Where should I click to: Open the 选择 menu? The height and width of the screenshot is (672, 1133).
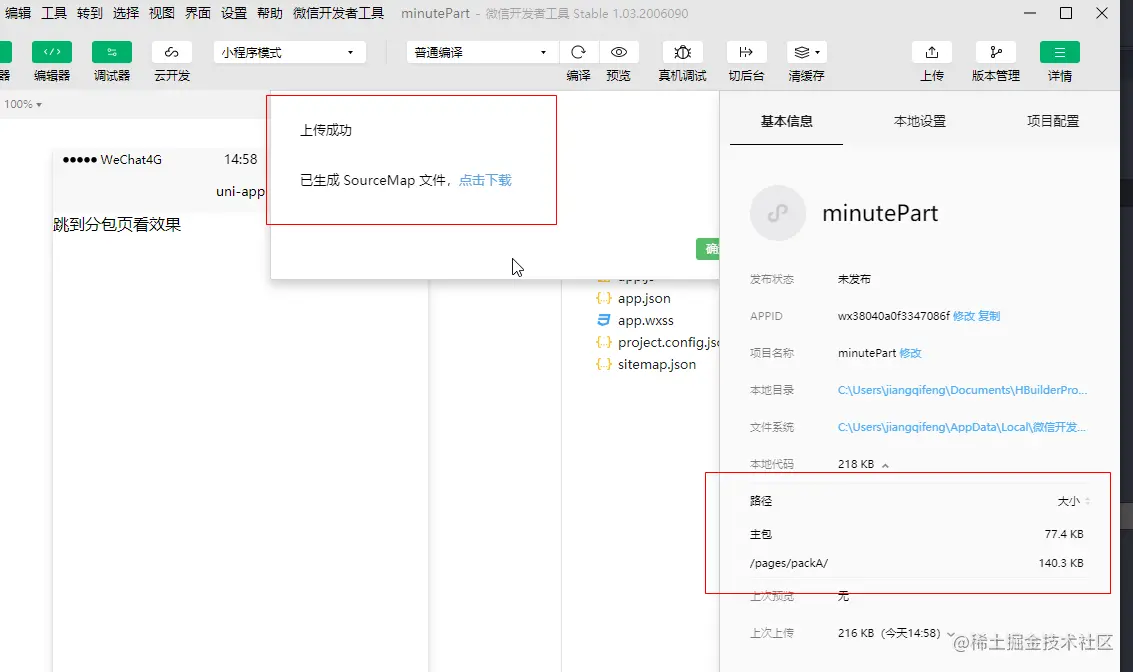[x=126, y=13]
